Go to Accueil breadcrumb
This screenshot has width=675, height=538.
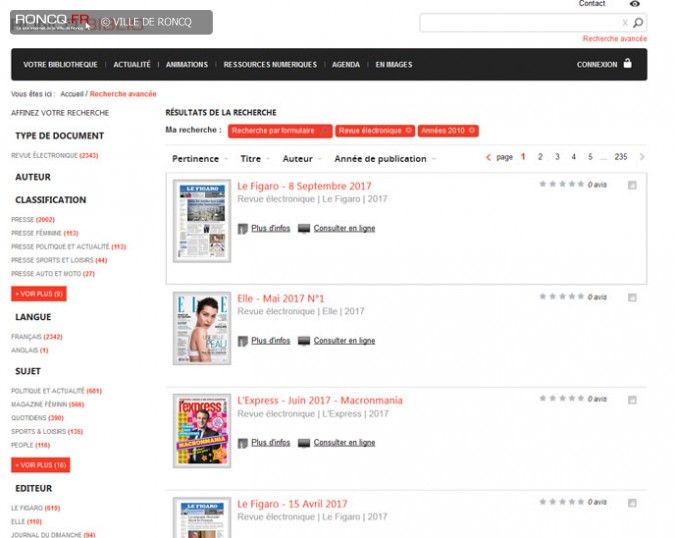[72, 94]
